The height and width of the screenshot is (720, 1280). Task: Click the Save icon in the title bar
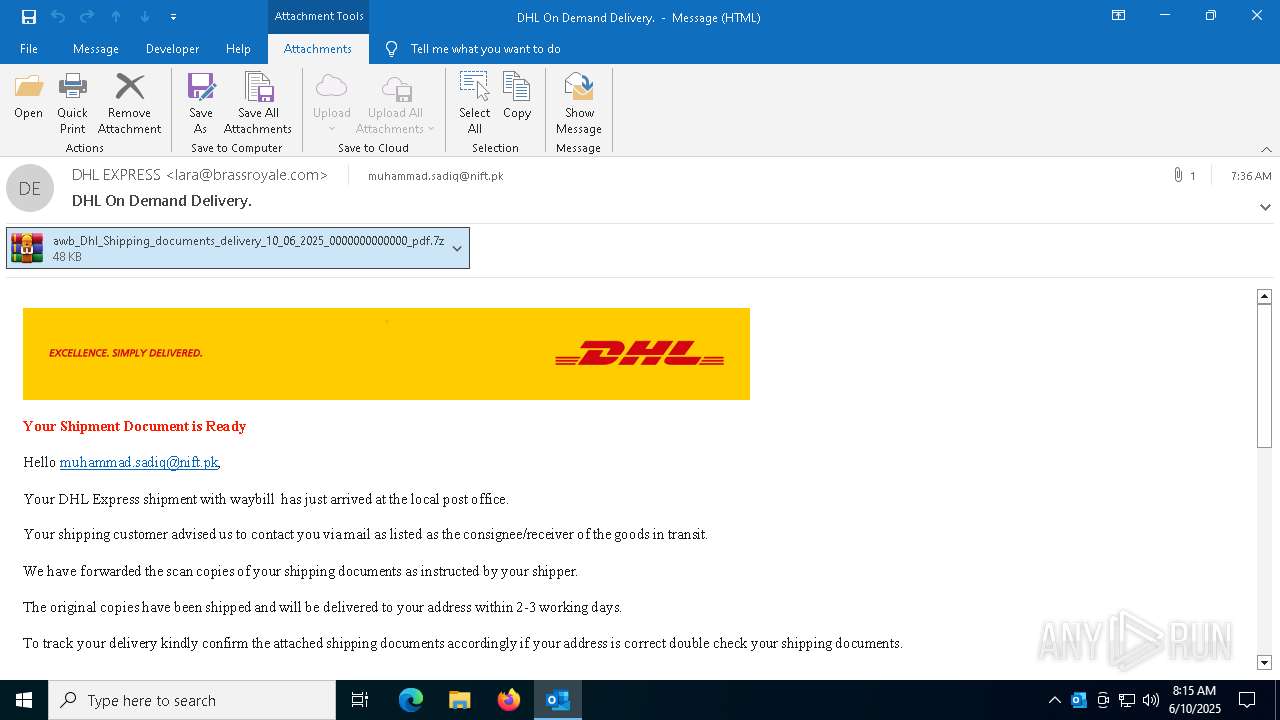(29, 17)
